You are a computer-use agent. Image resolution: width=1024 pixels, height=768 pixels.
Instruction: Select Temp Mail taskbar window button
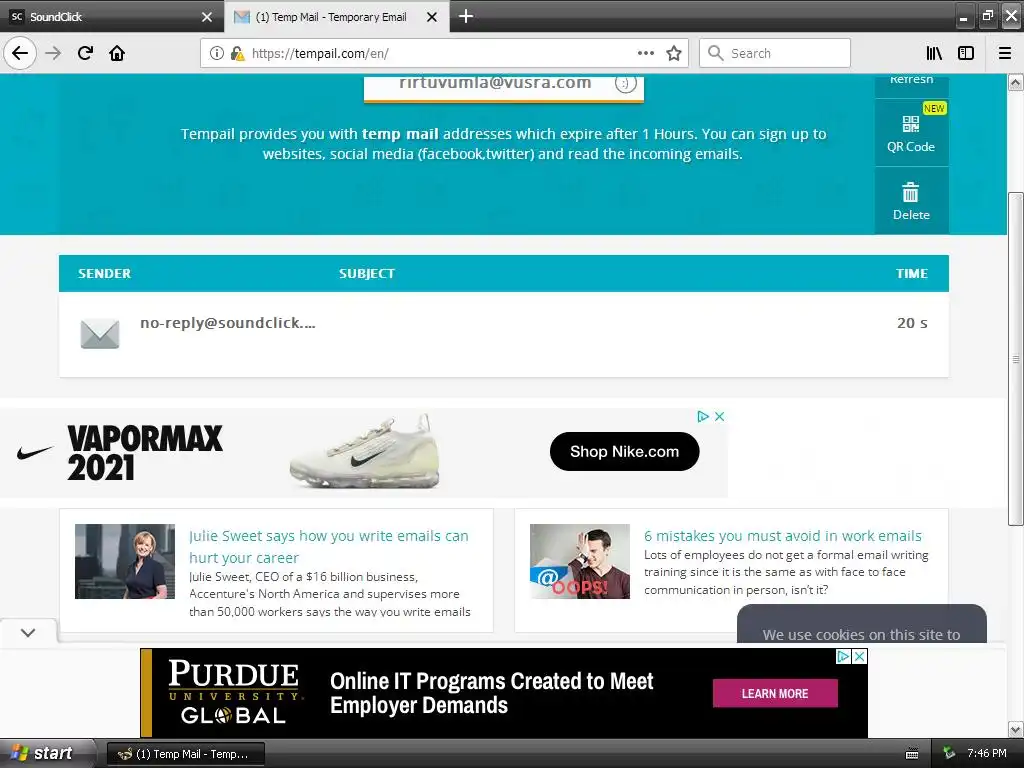point(185,754)
